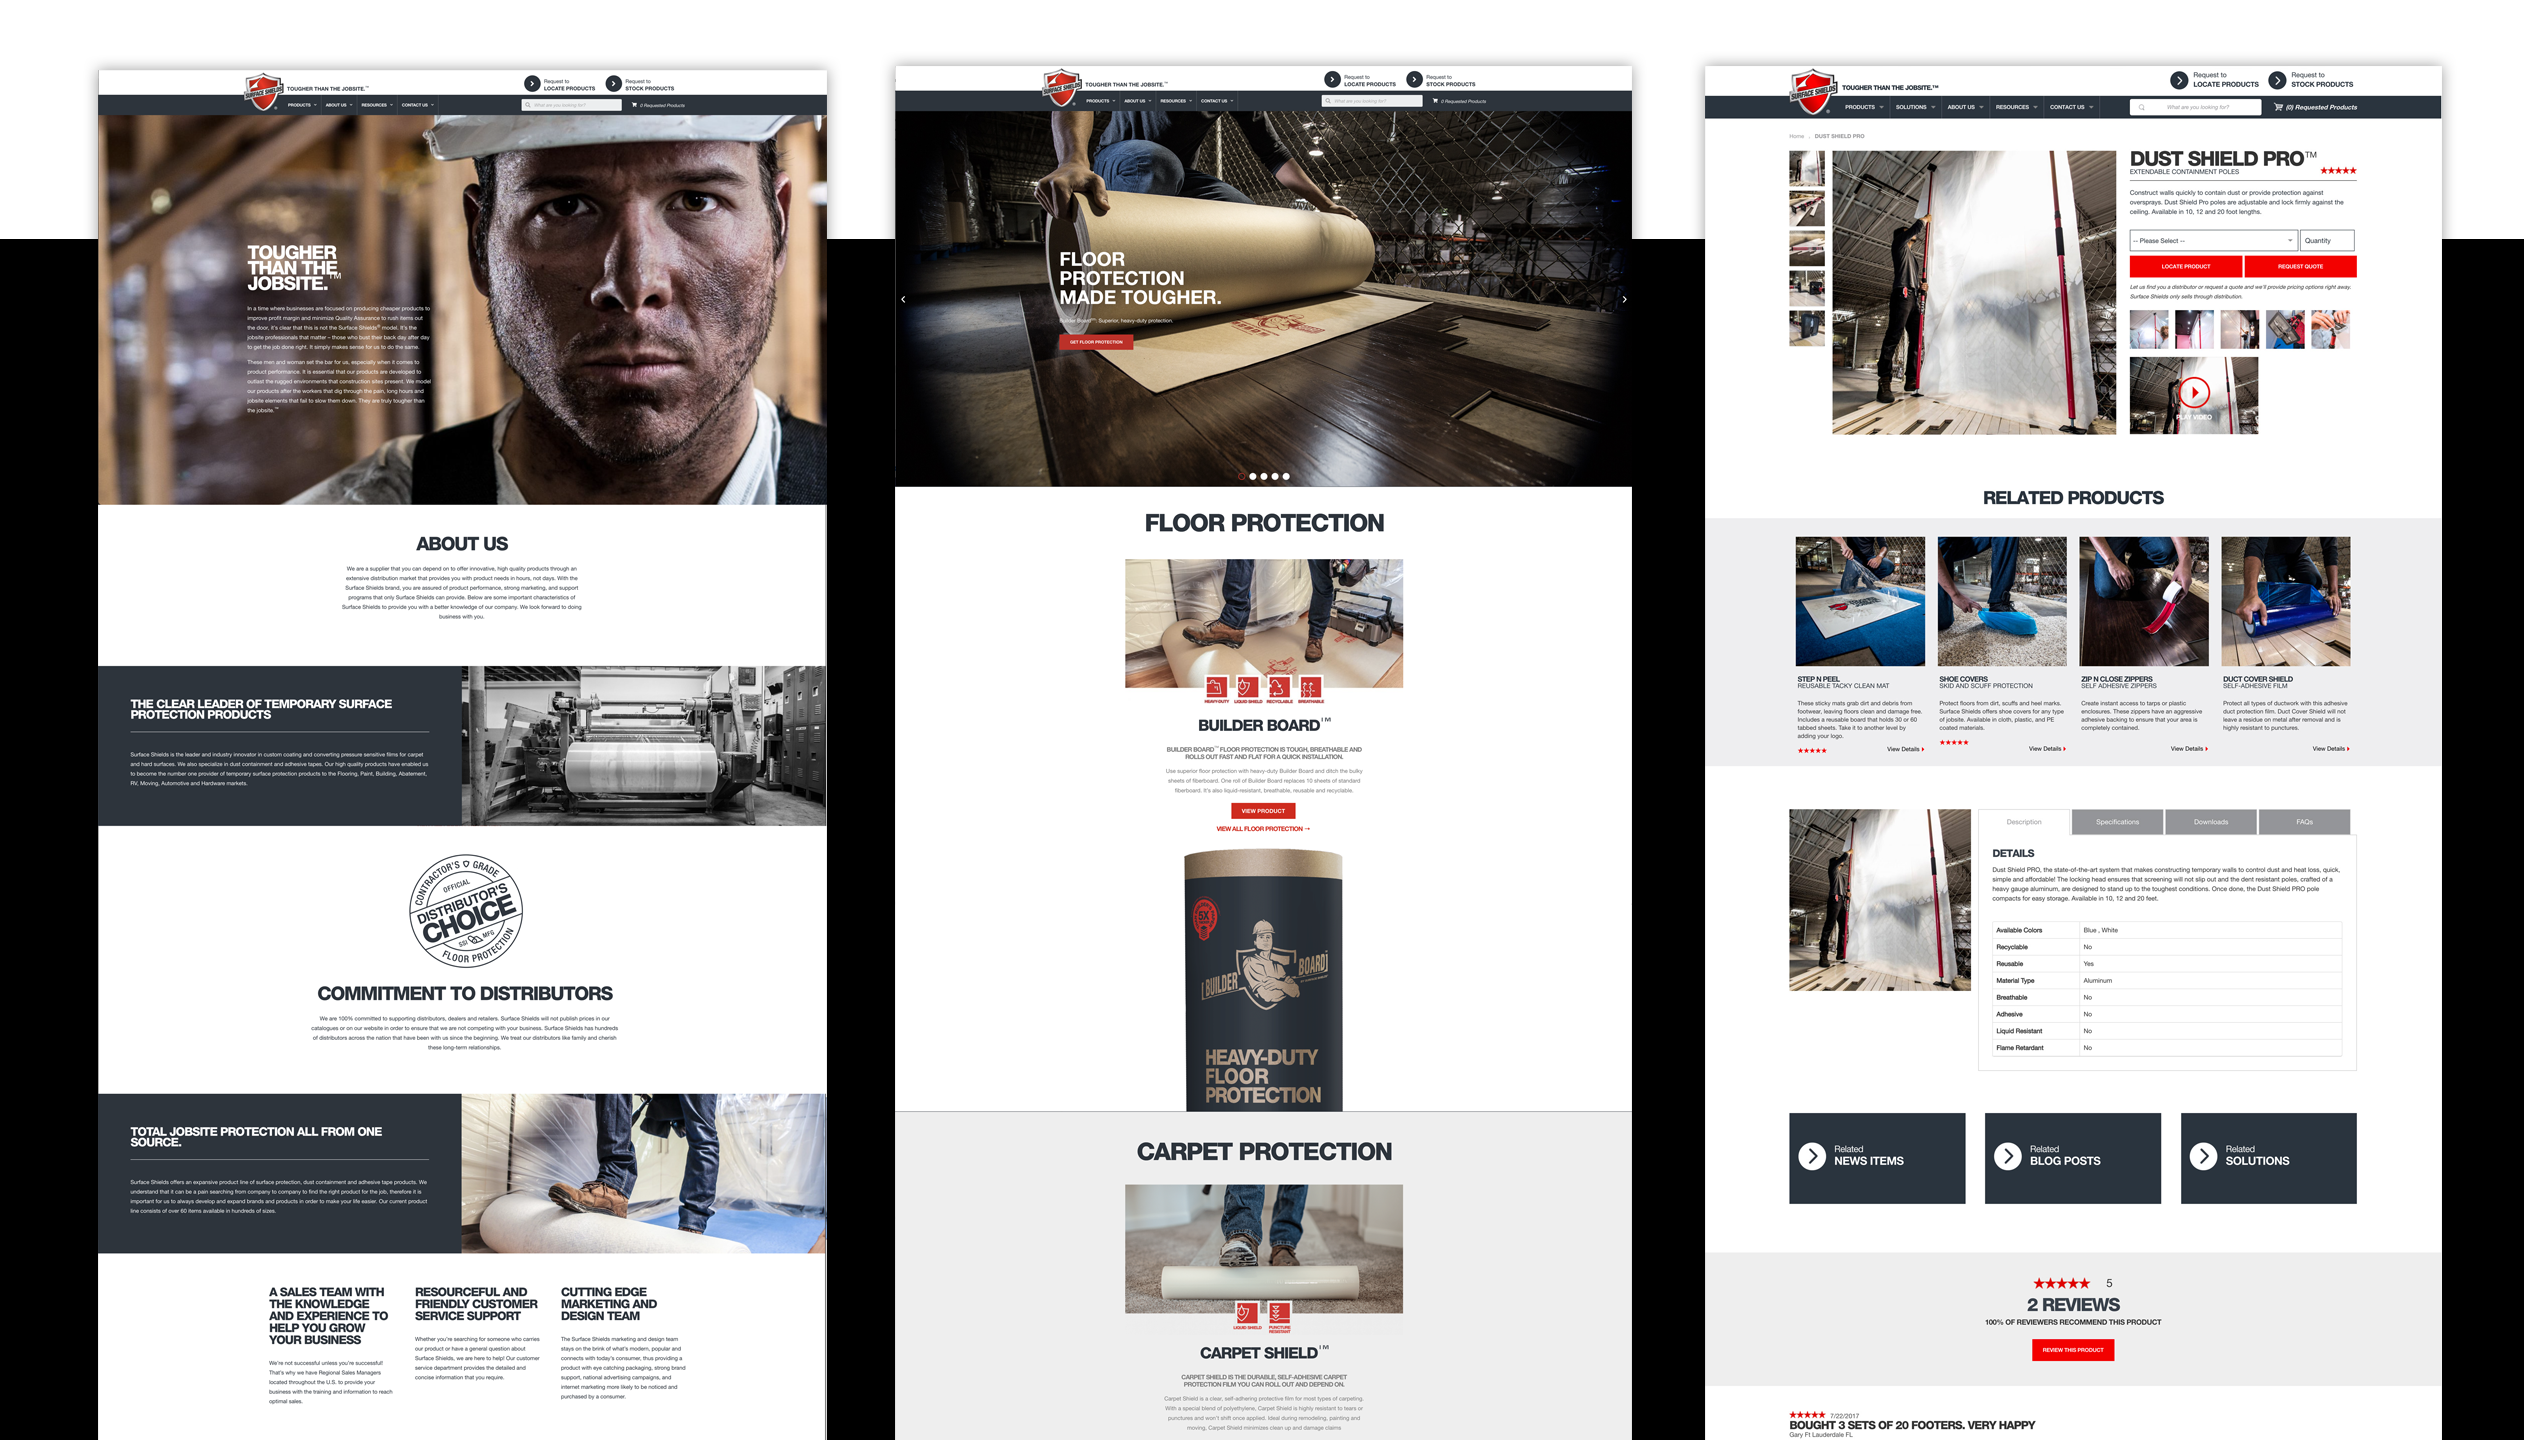This screenshot has width=2524, height=1440.
Task: Open the FAQs tab
Action: 2304,822
